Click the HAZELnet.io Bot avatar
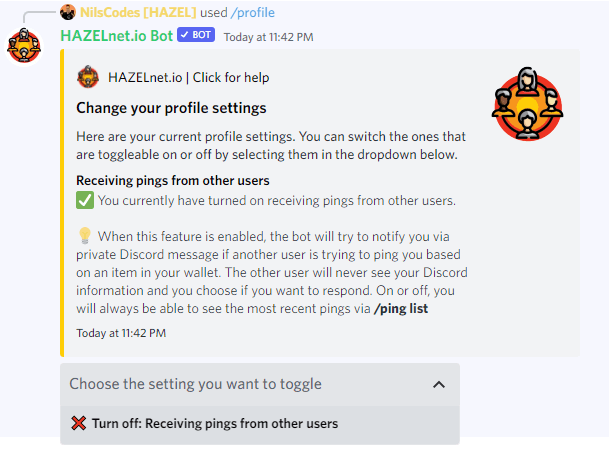Screen dimensions: 609x452 [x=24, y=47]
